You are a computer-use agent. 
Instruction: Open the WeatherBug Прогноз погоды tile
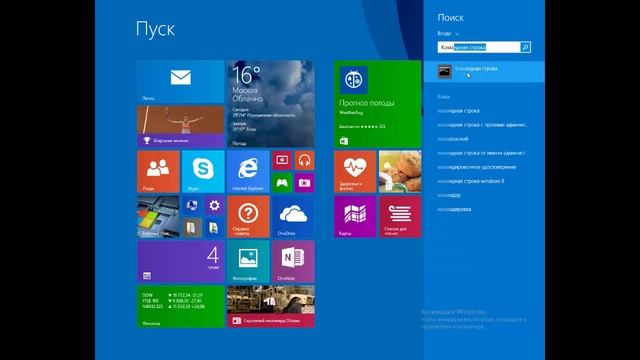tap(378, 104)
